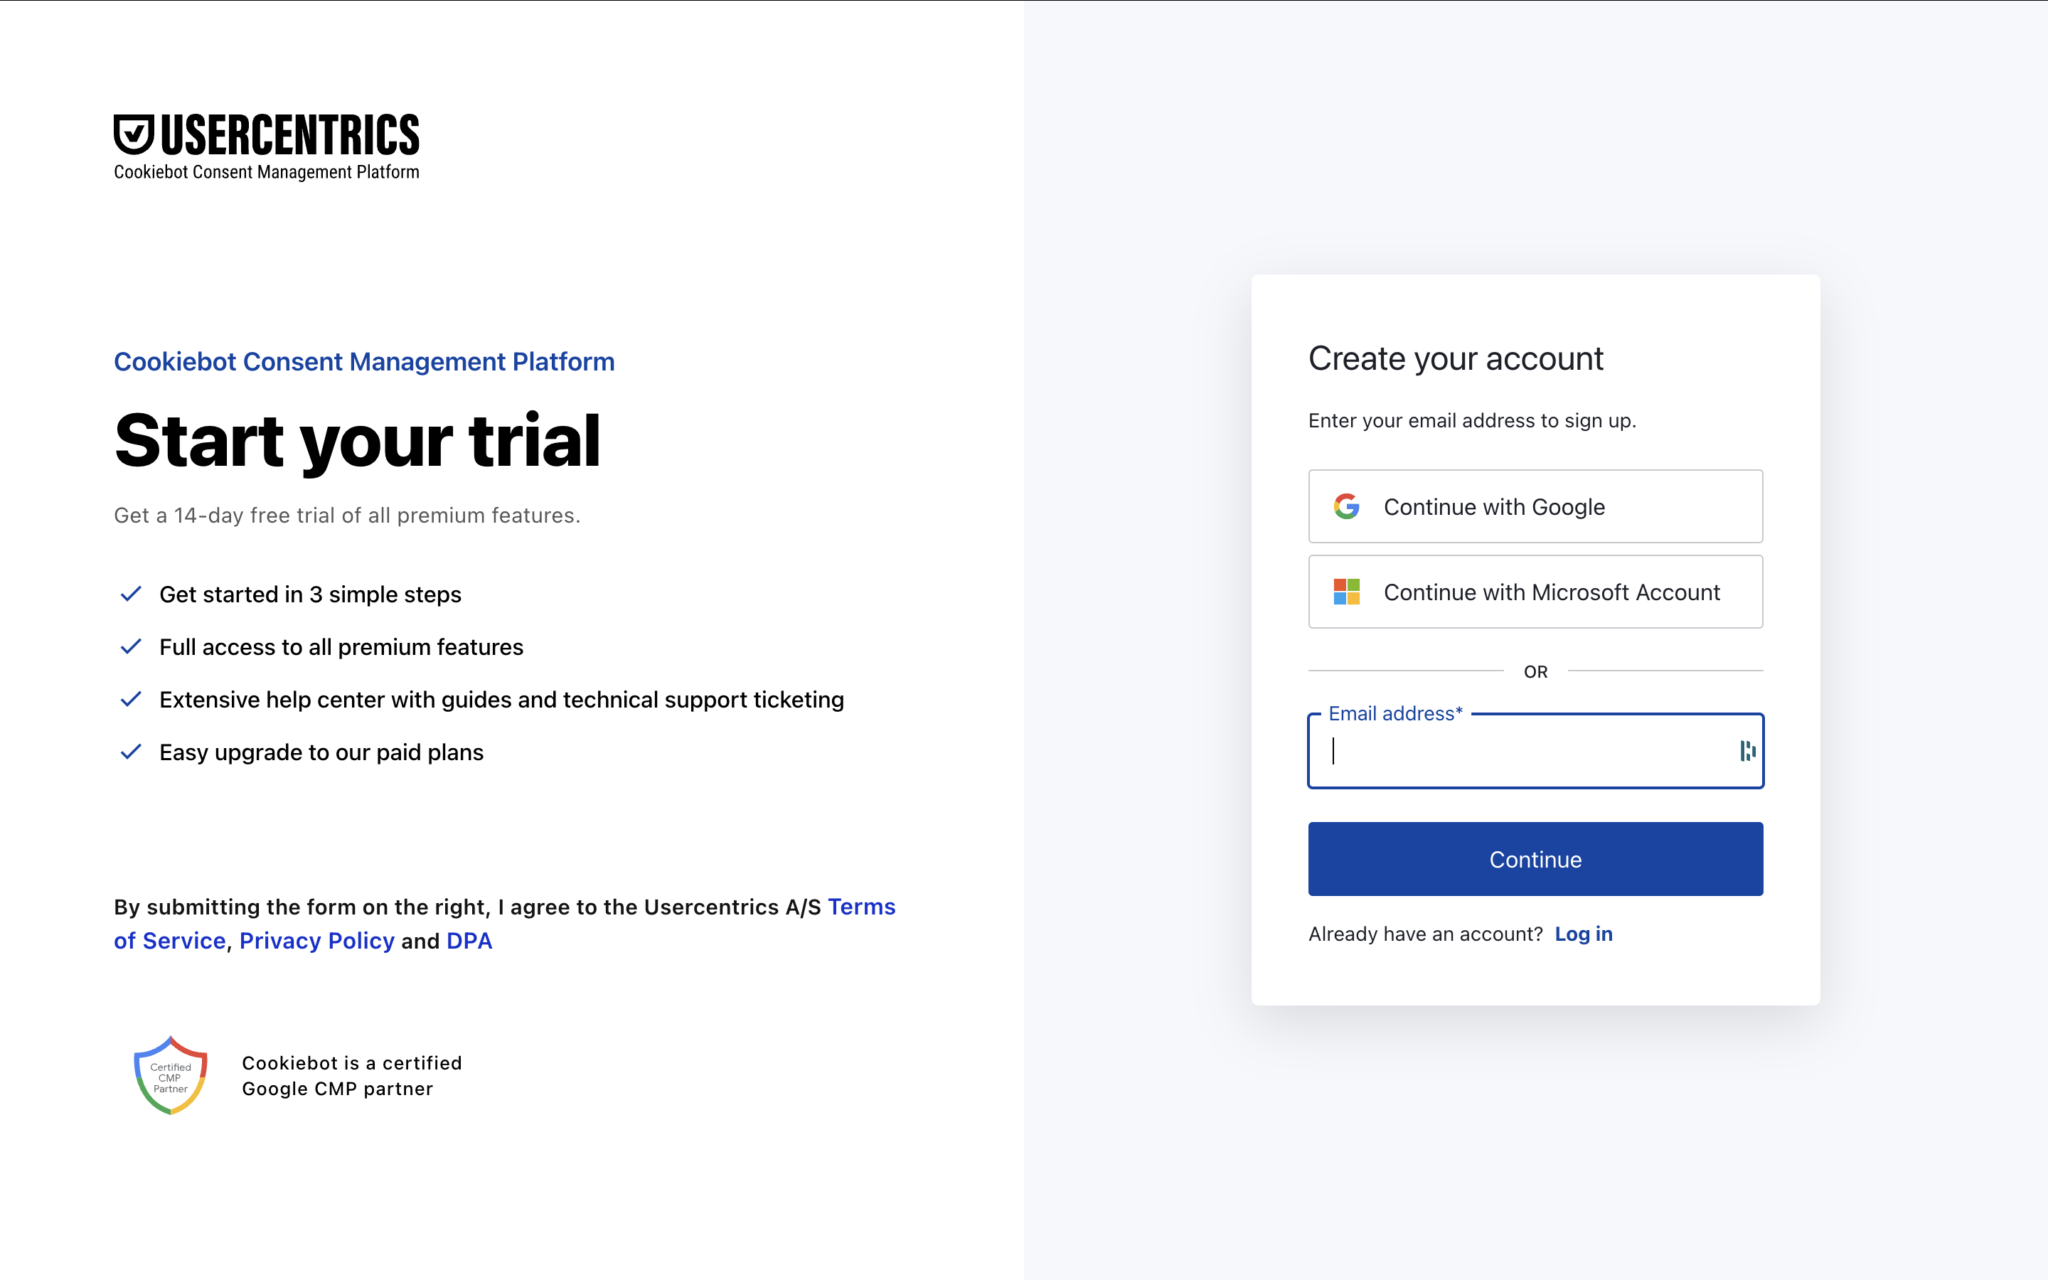Click the Microsoft icon on the Microsoft sign-in button
This screenshot has height=1280, width=2048.
pos(1345,591)
